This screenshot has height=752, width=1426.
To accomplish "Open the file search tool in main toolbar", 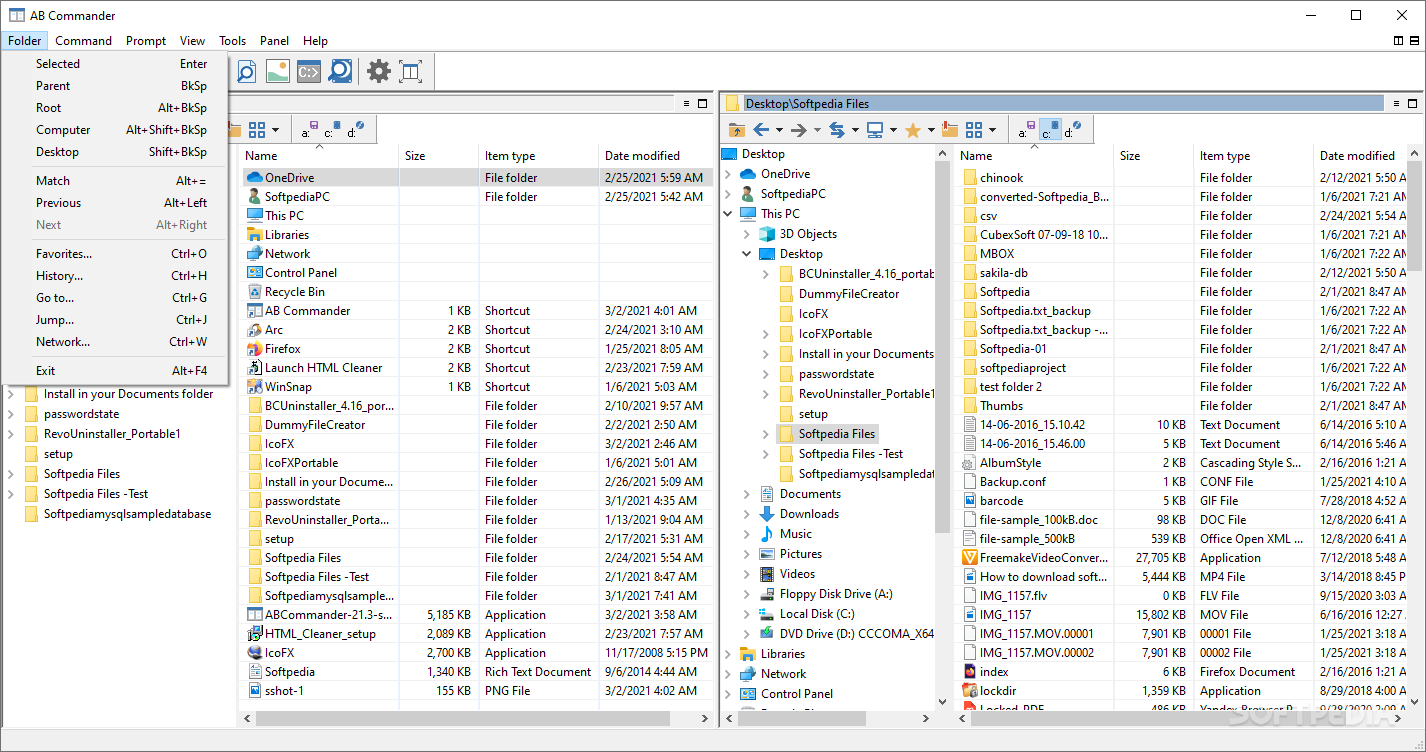I will click(246, 71).
